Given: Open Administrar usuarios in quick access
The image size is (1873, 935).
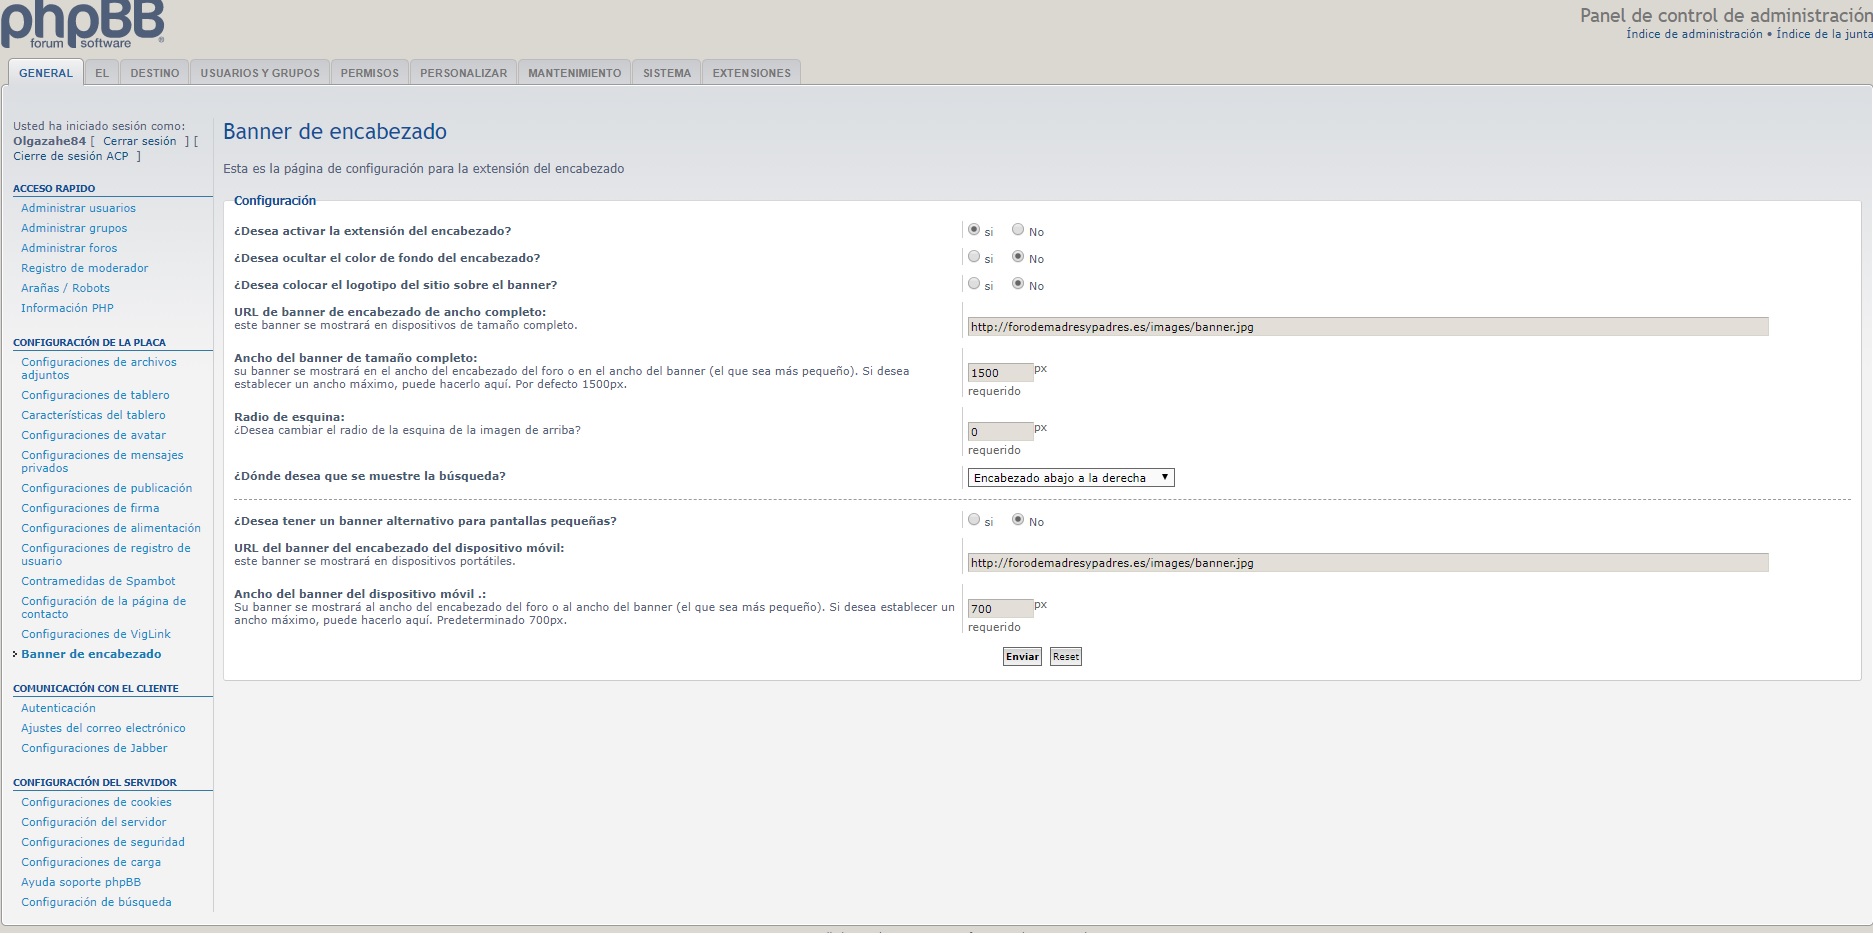Looking at the screenshot, I should point(78,208).
